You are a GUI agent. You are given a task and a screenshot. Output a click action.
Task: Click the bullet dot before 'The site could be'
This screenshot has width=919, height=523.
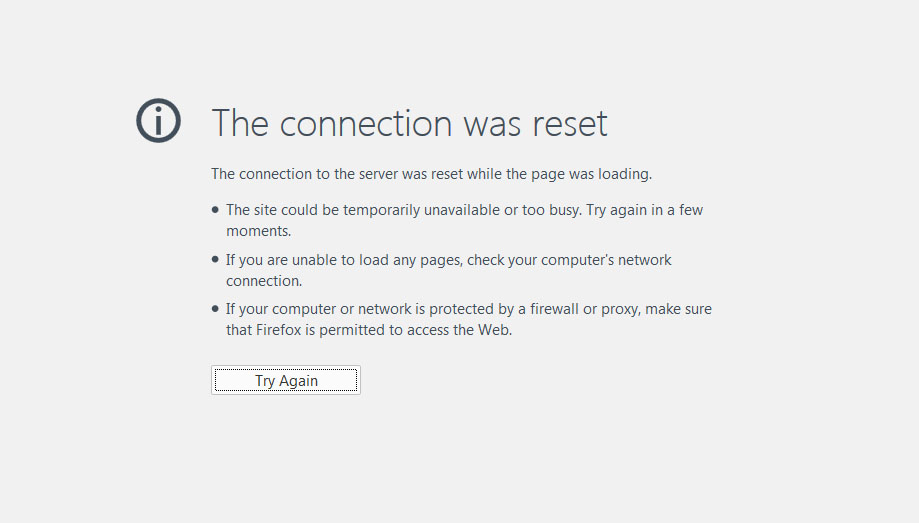tap(215, 209)
